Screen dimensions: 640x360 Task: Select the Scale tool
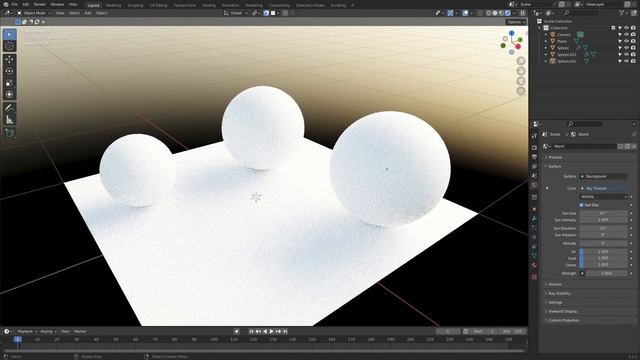pyautogui.click(x=9, y=83)
